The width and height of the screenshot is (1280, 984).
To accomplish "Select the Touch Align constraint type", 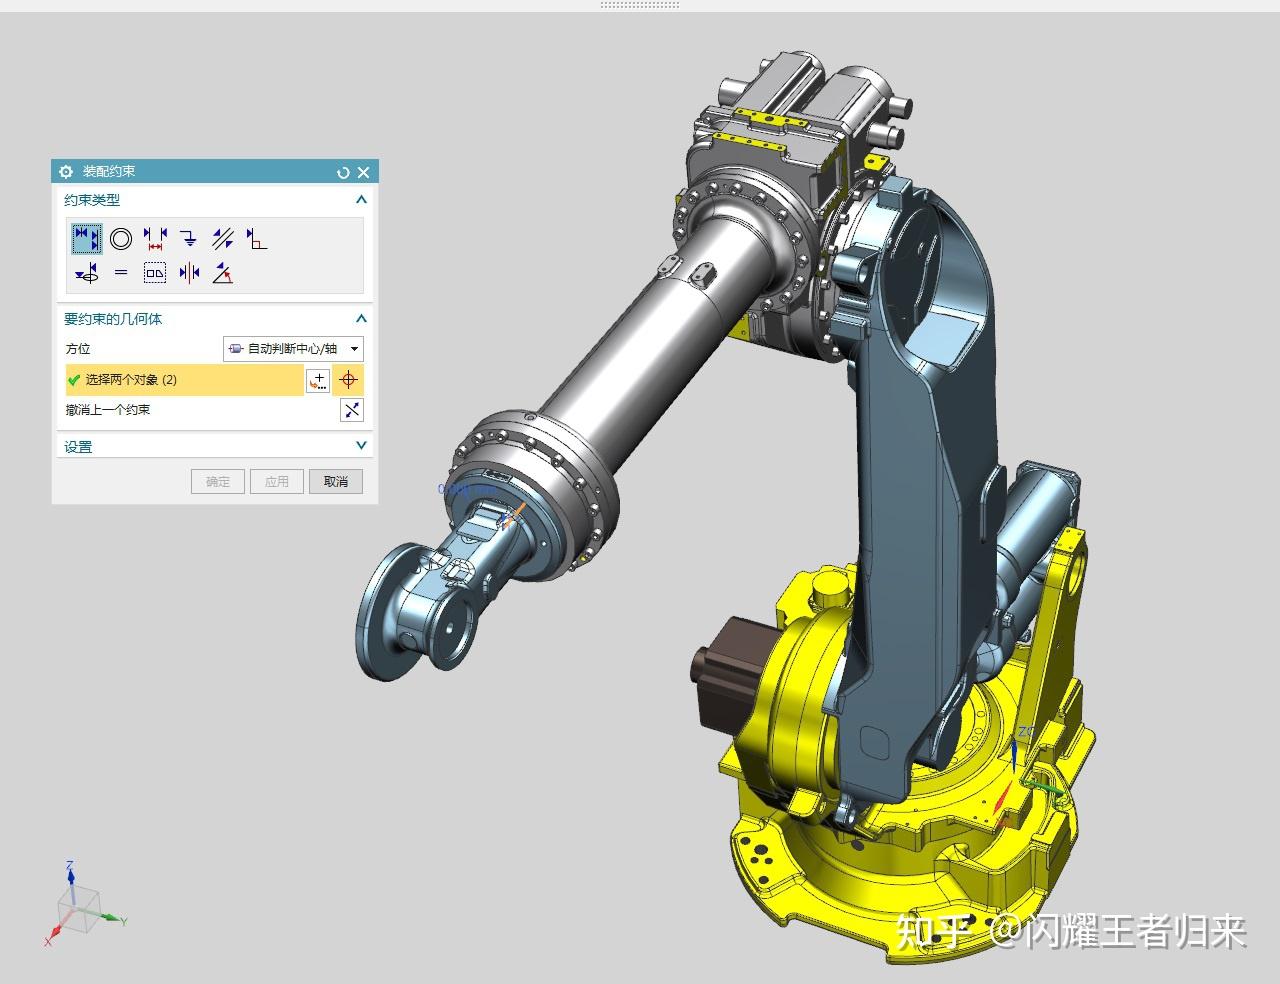I will [87, 239].
